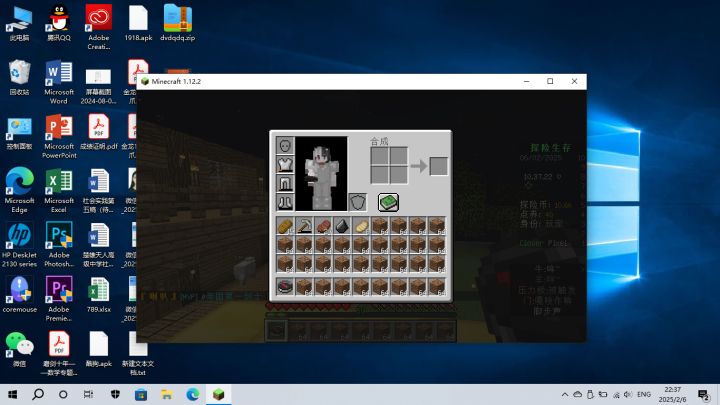
Task: Select 成绩证明.pdf on desktop
Action: tap(98, 132)
